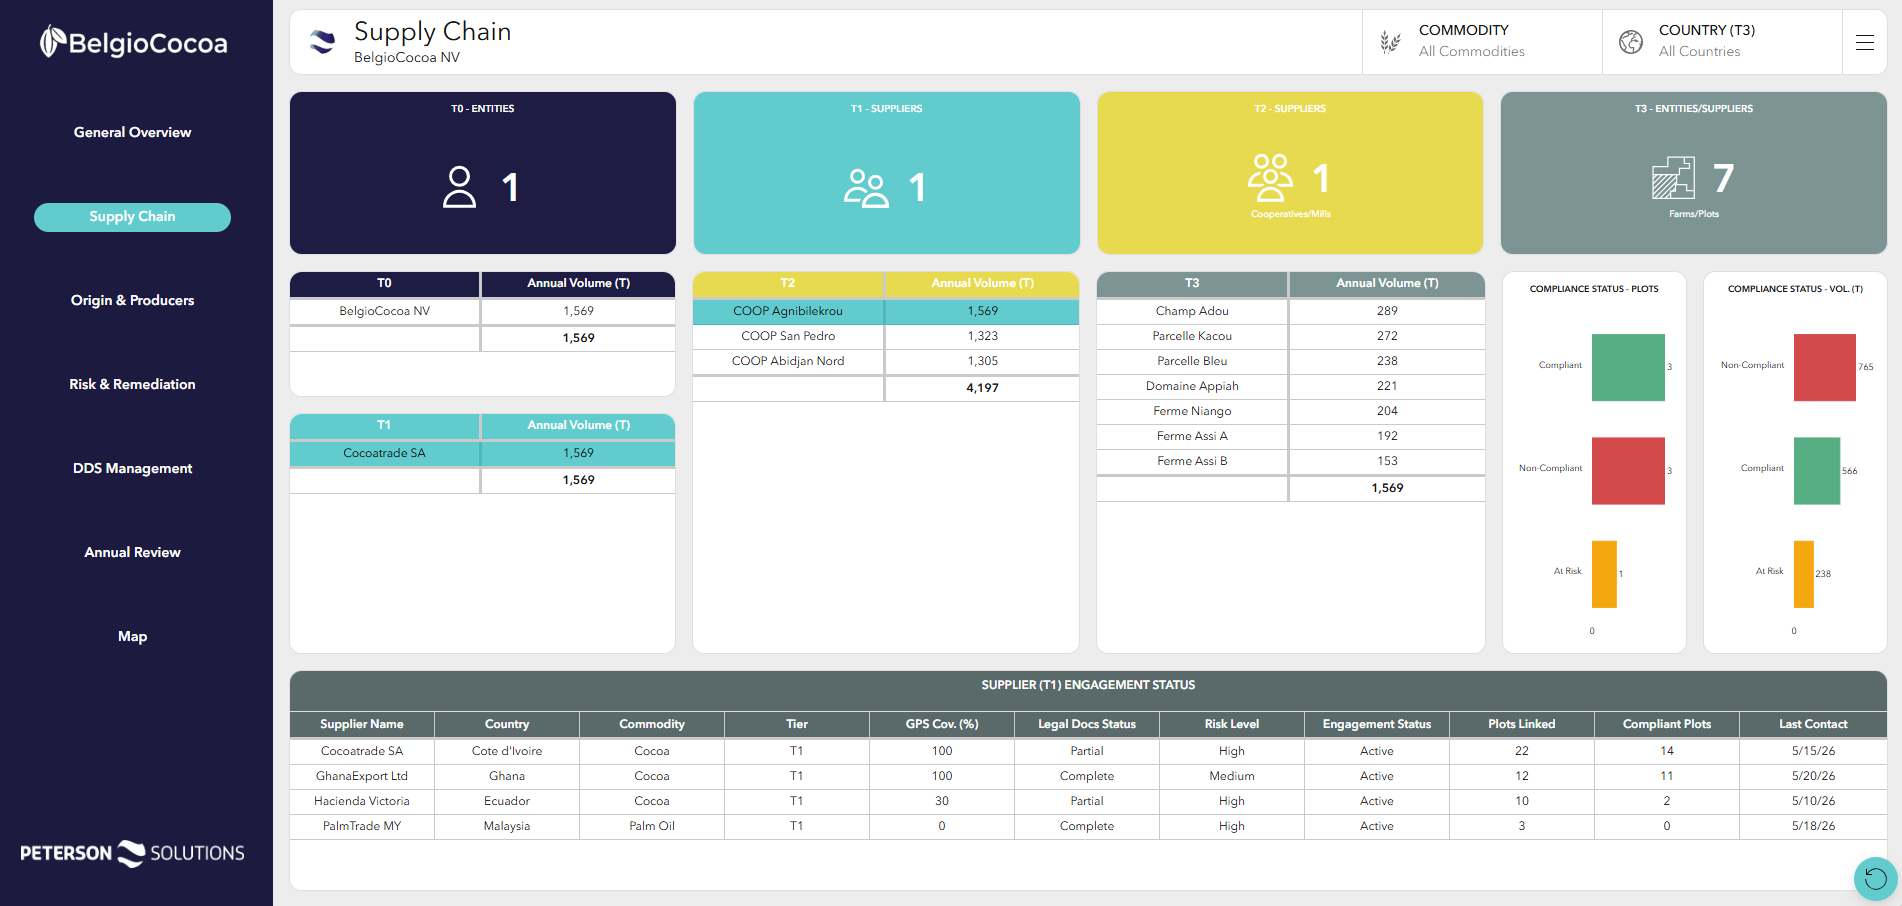
Task: Open Risk & Remediation page
Action: pyautogui.click(x=132, y=384)
